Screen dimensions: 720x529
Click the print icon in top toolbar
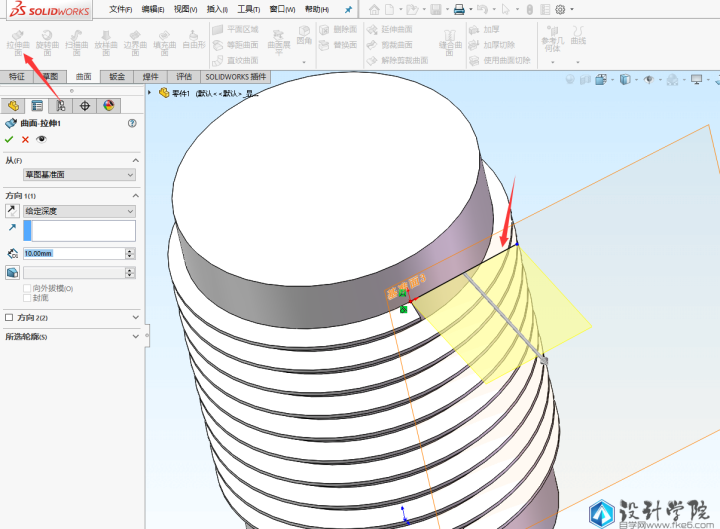coord(459,9)
